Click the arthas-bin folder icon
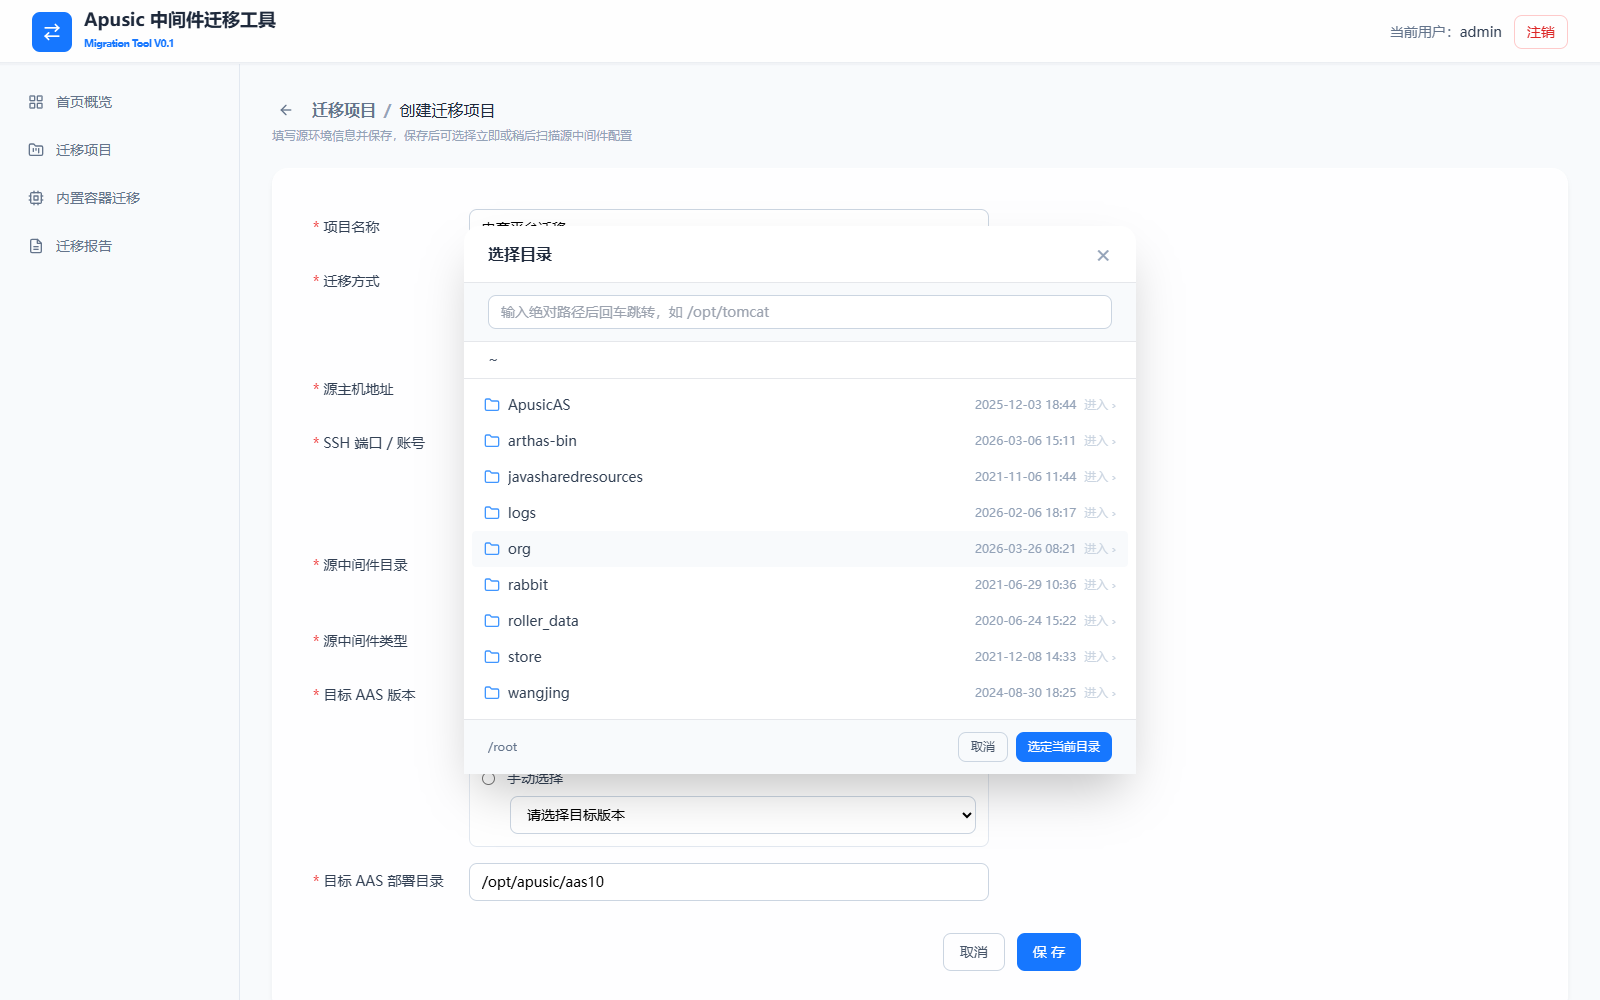Viewport: 1600px width, 1000px height. (x=492, y=441)
